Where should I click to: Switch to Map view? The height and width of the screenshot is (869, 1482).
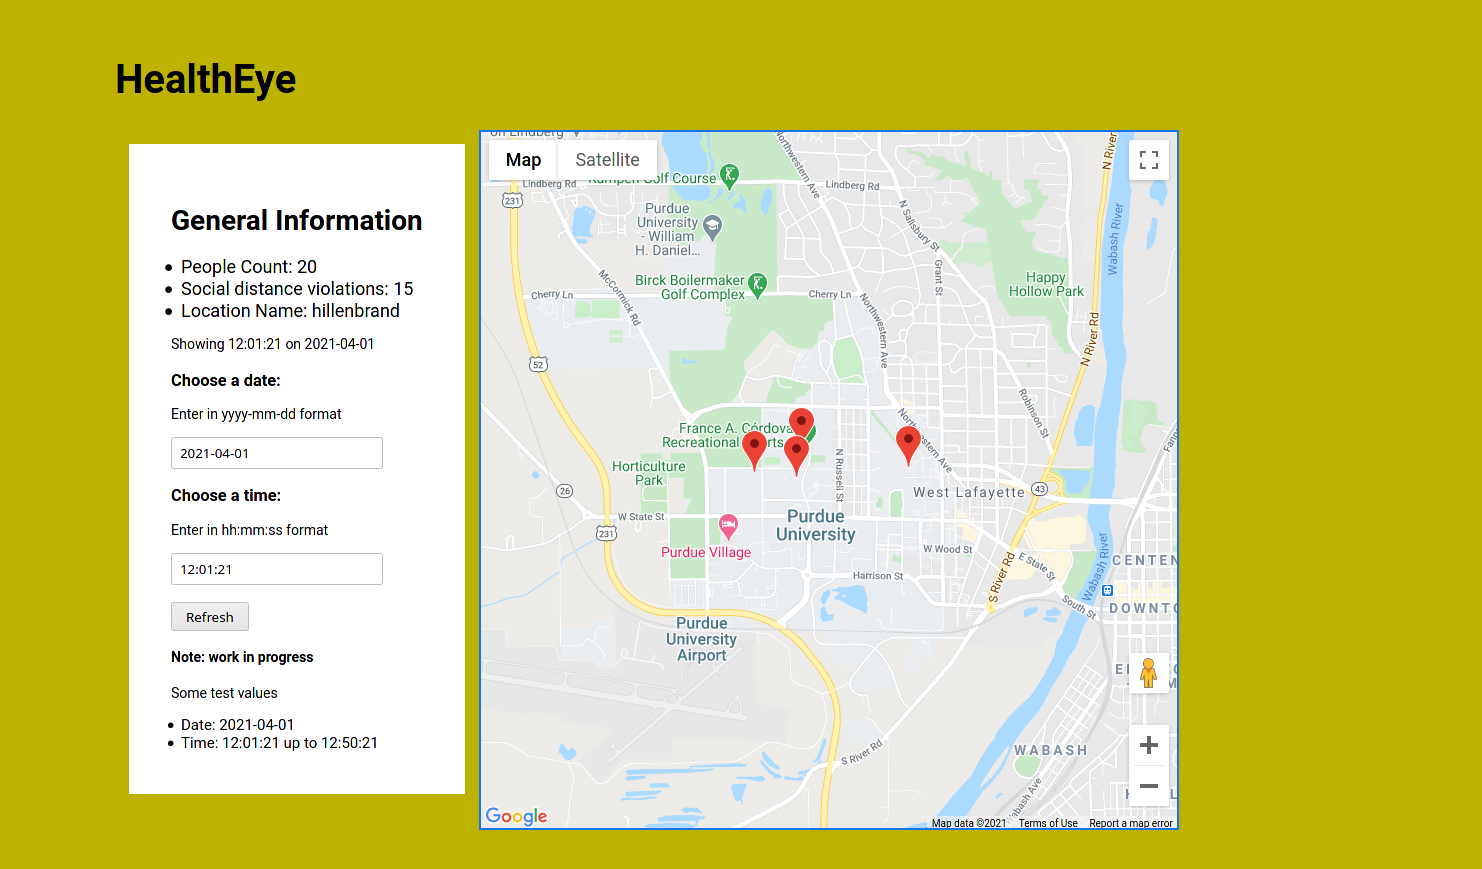[523, 160]
